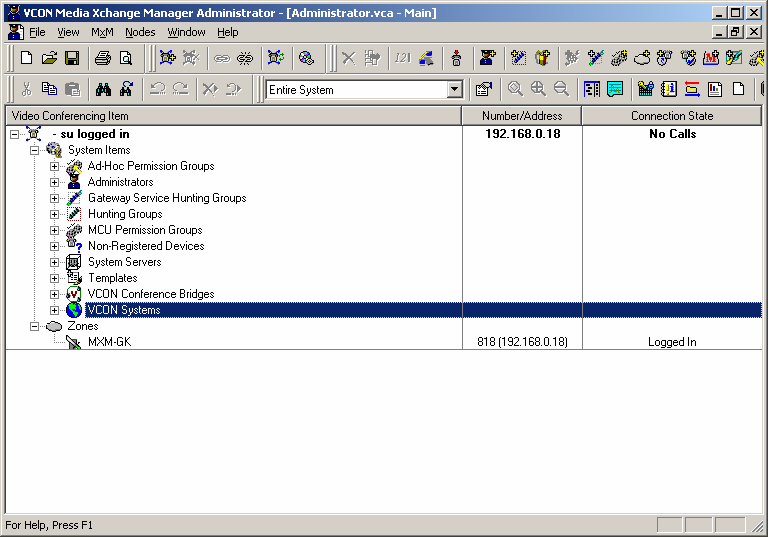768x537 pixels.
Task: Expand MCU Permission Groups
Action: point(54,230)
